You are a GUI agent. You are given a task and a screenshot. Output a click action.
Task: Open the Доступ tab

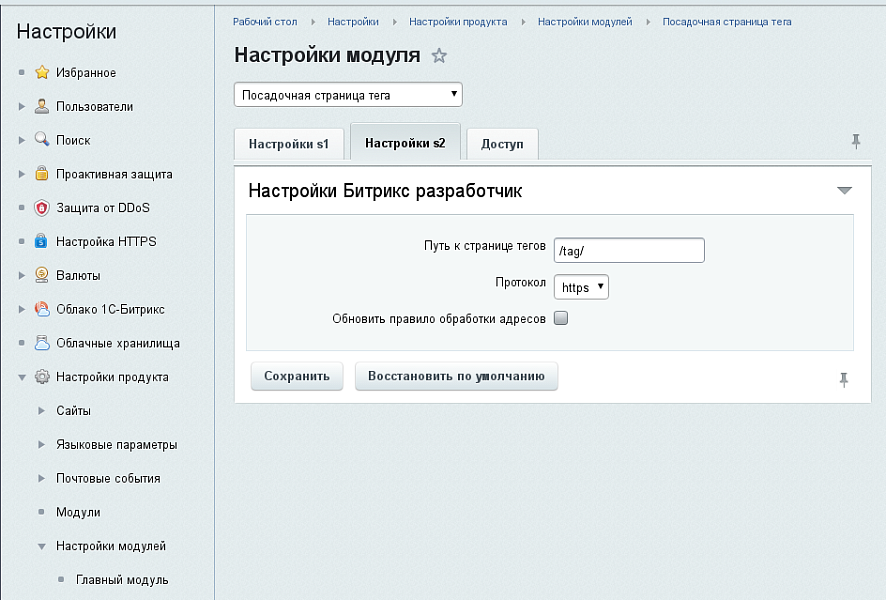point(501,144)
